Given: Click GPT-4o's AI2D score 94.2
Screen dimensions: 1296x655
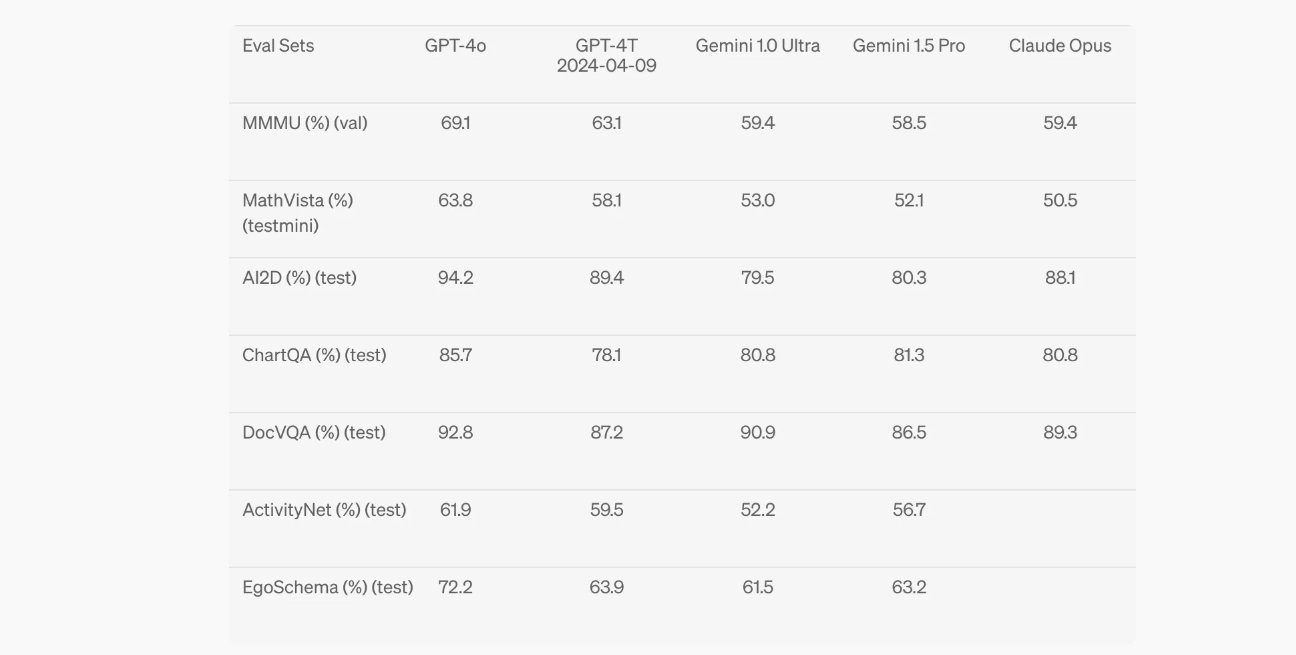Looking at the screenshot, I should pyautogui.click(x=455, y=278).
